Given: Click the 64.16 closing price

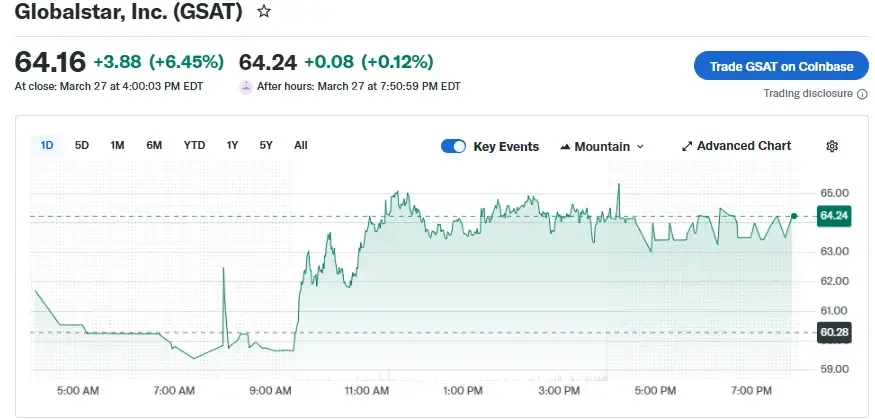Looking at the screenshot, I should click(x=50, y=61).
